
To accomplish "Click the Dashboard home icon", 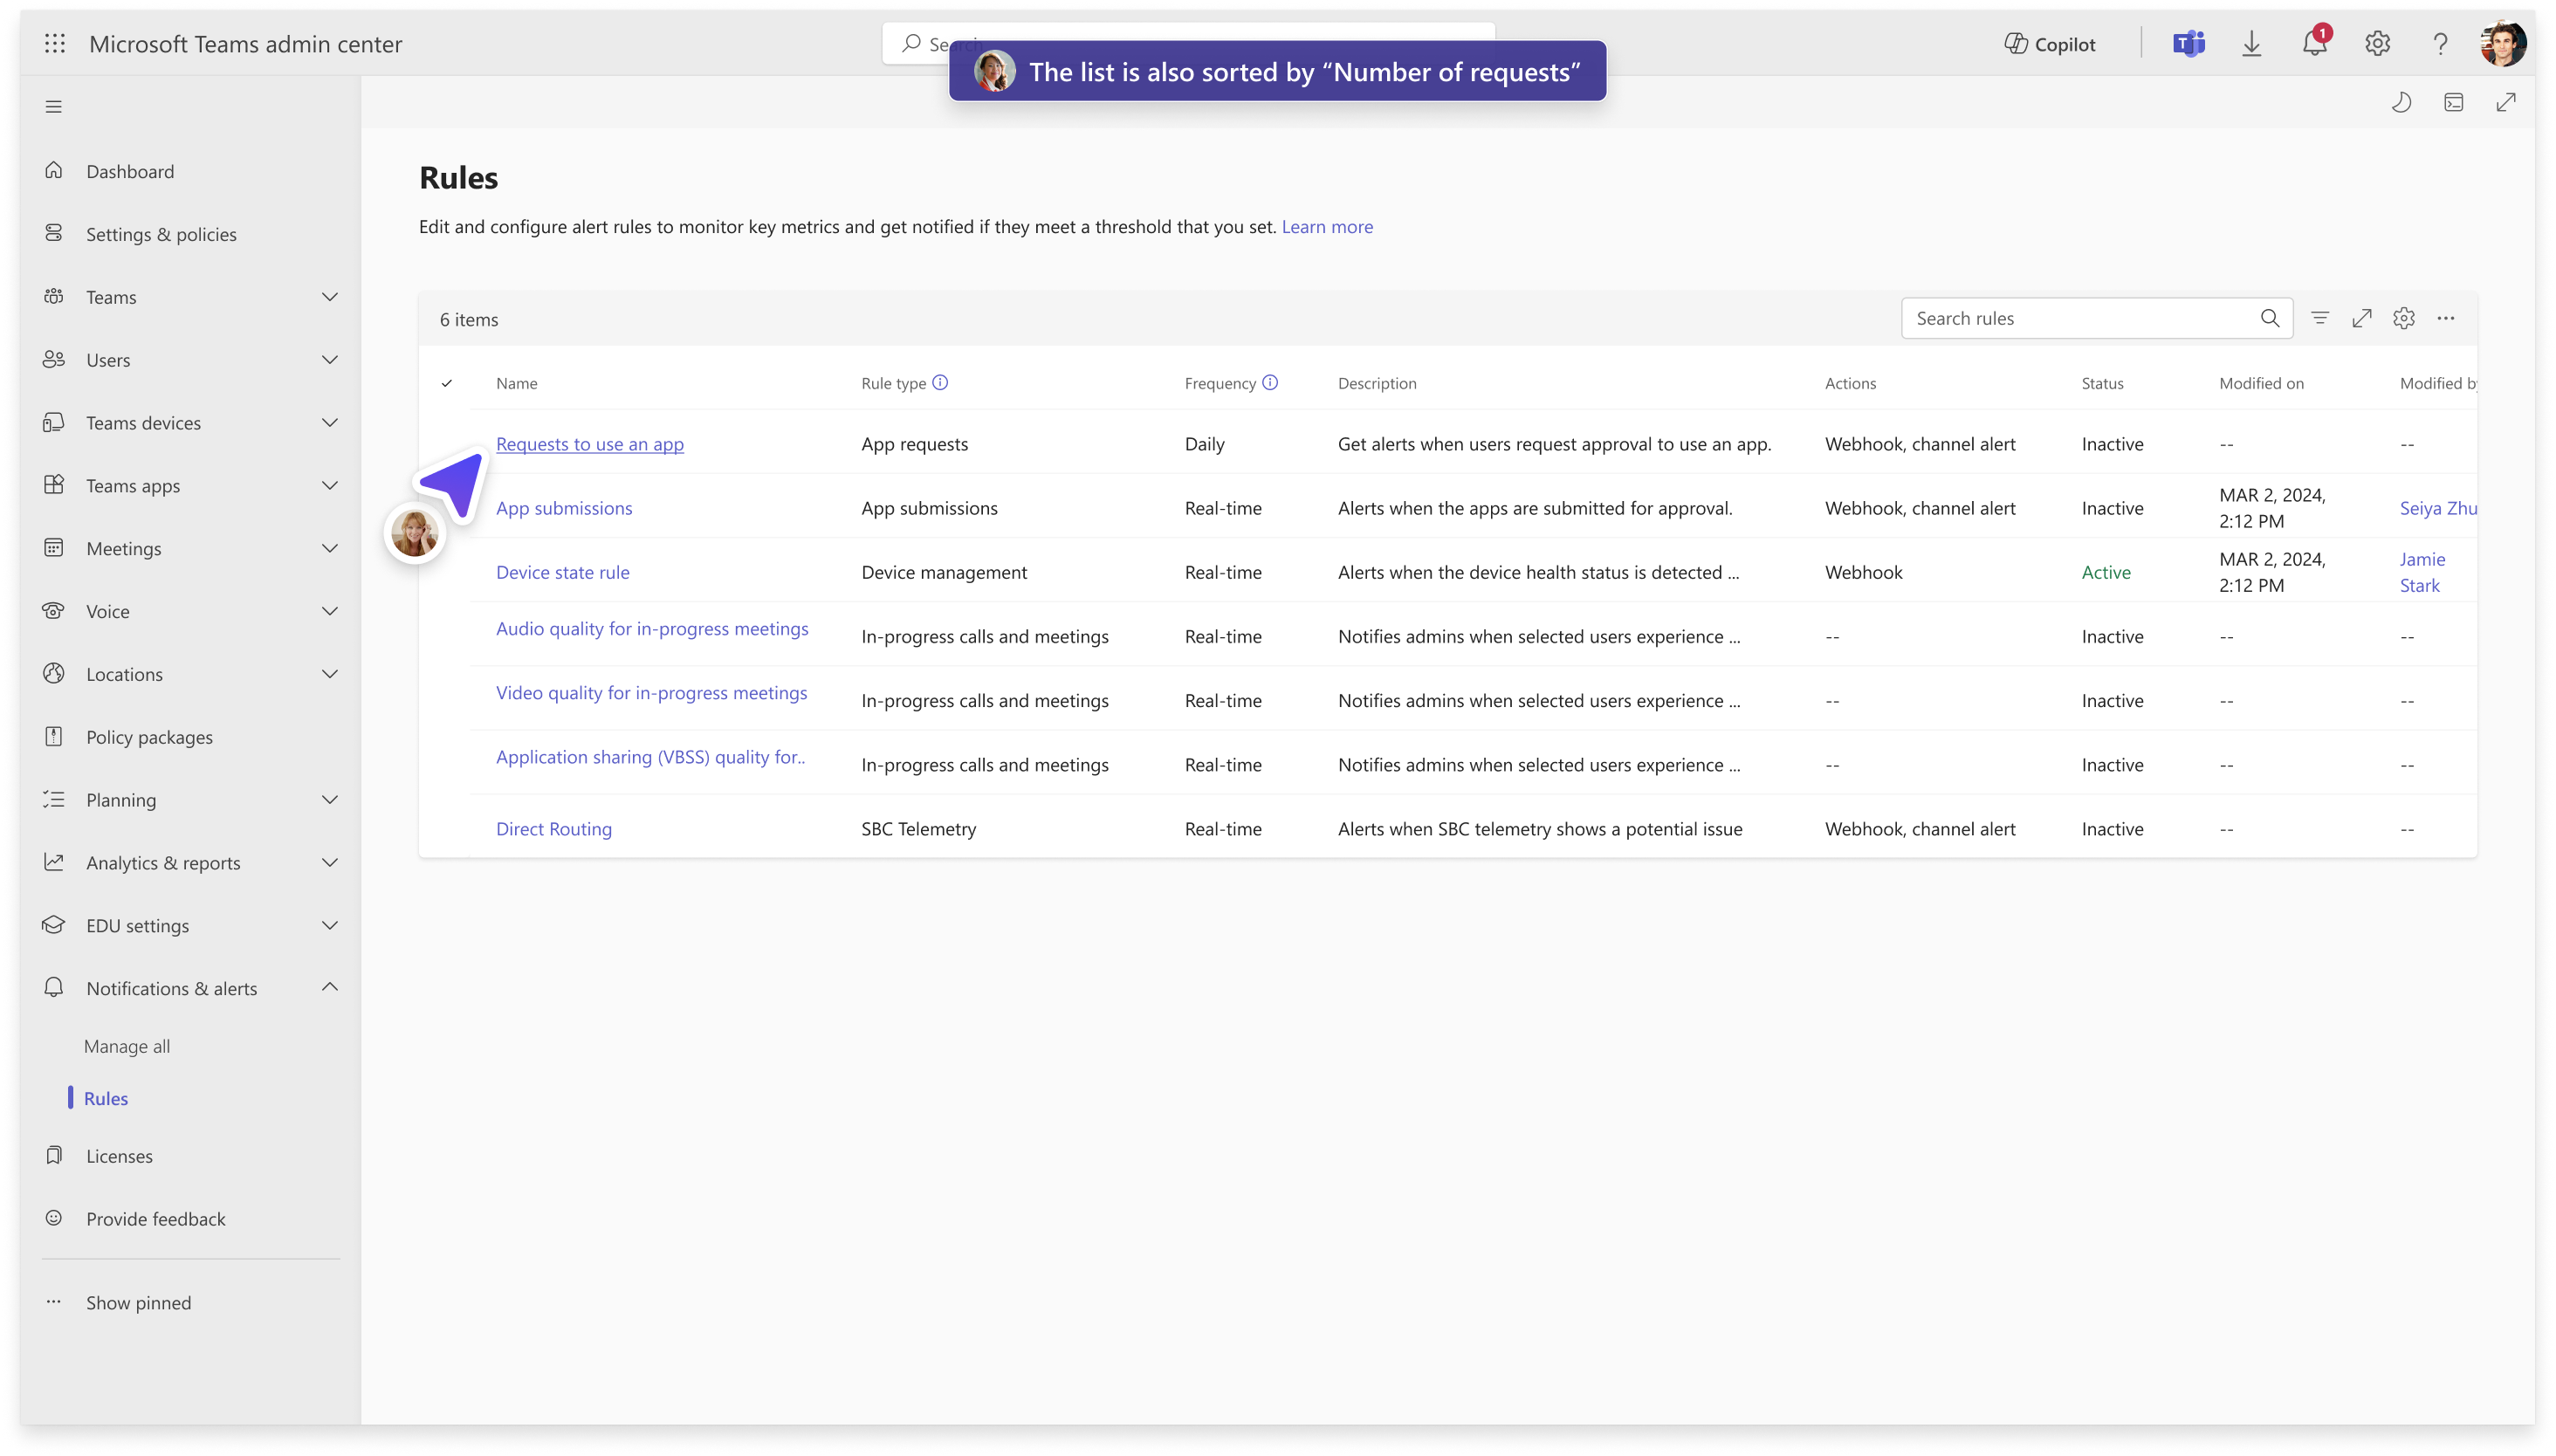I will 54,170.
